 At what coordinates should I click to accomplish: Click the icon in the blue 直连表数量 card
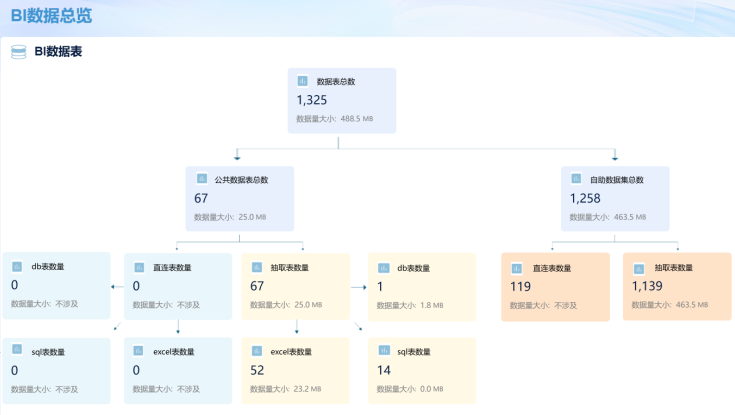(x=140, y=268)
